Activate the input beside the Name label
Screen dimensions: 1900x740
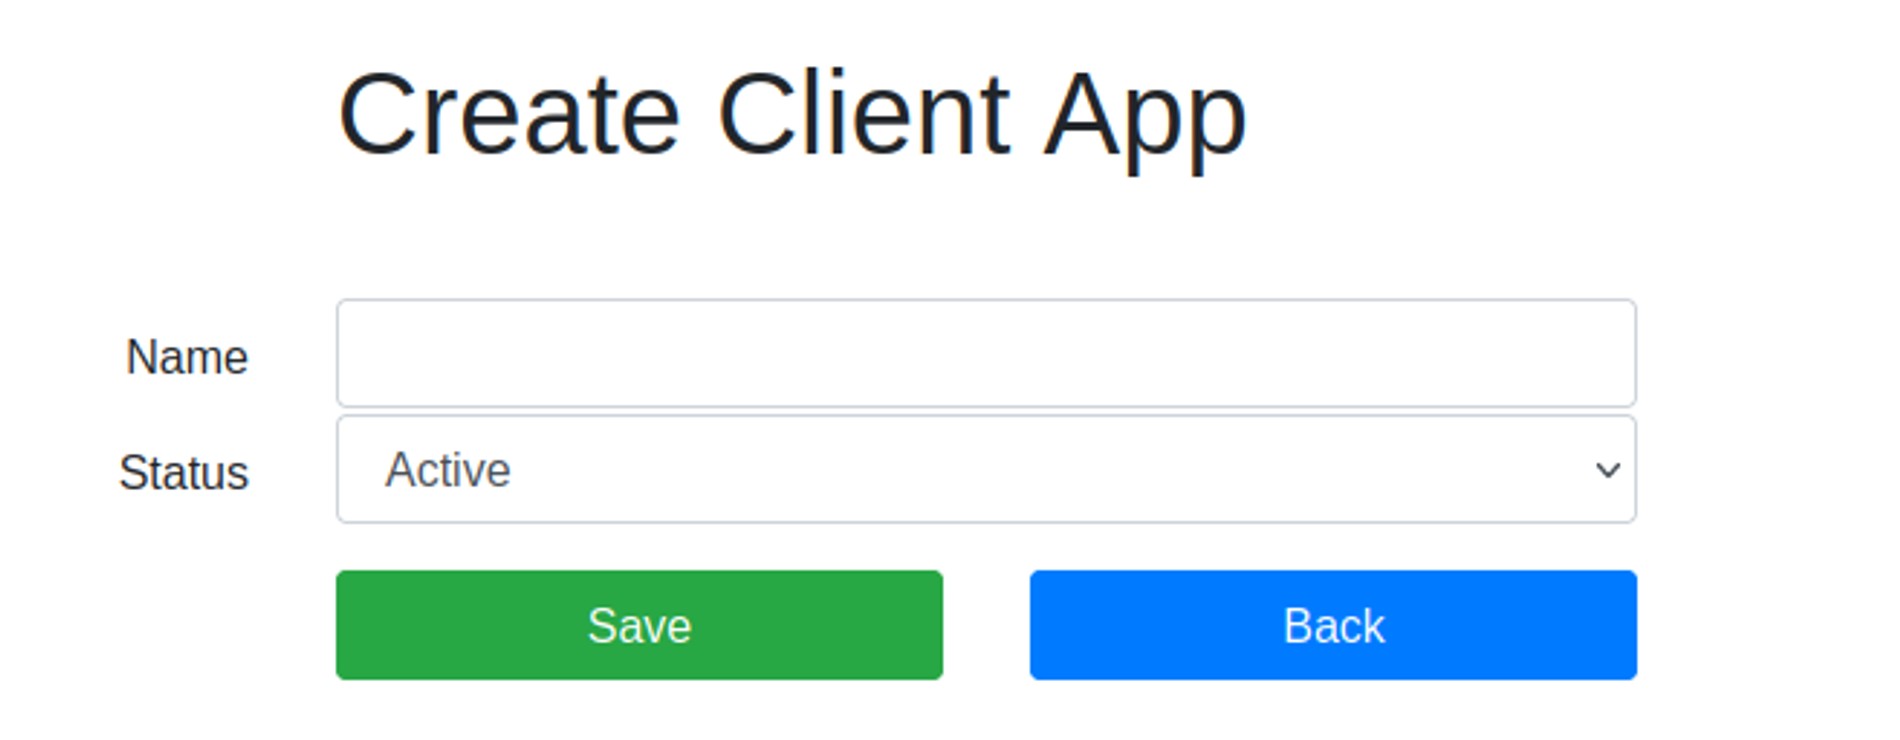(986, 353)
